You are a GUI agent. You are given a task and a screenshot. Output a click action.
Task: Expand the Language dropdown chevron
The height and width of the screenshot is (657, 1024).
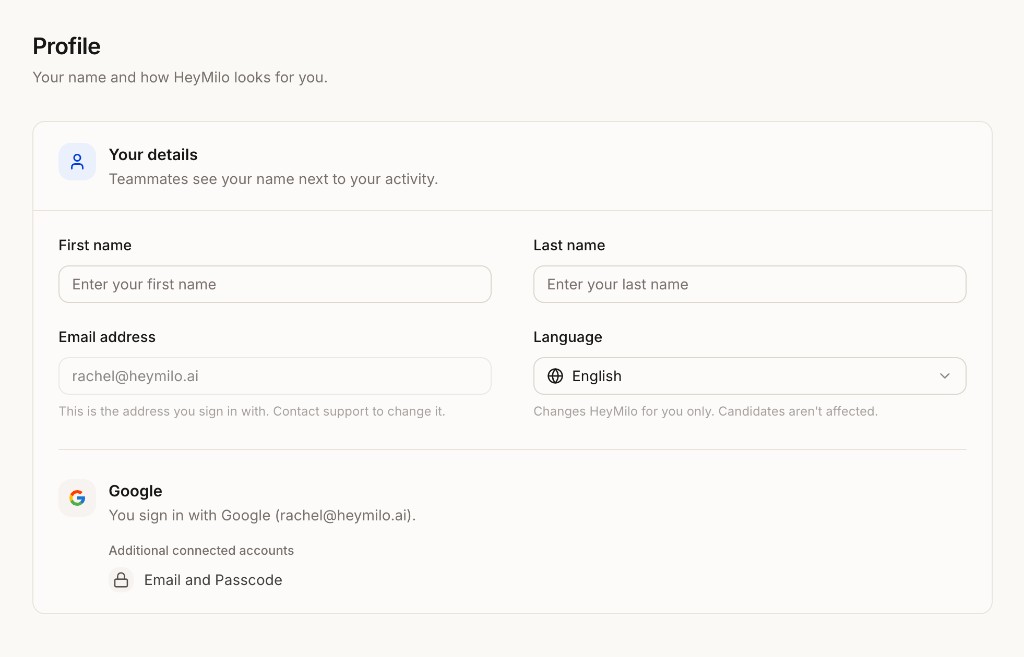tap(944, 376)
